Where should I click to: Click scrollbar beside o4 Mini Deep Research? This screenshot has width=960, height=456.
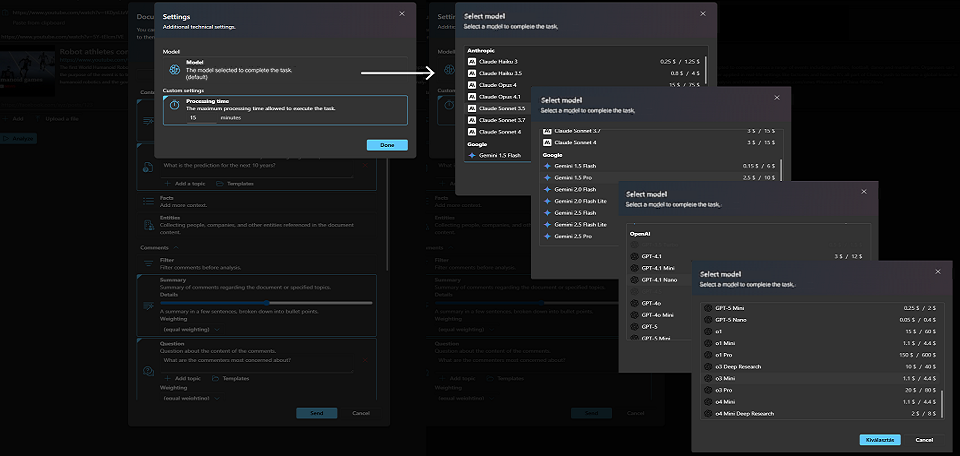point(942,404)
